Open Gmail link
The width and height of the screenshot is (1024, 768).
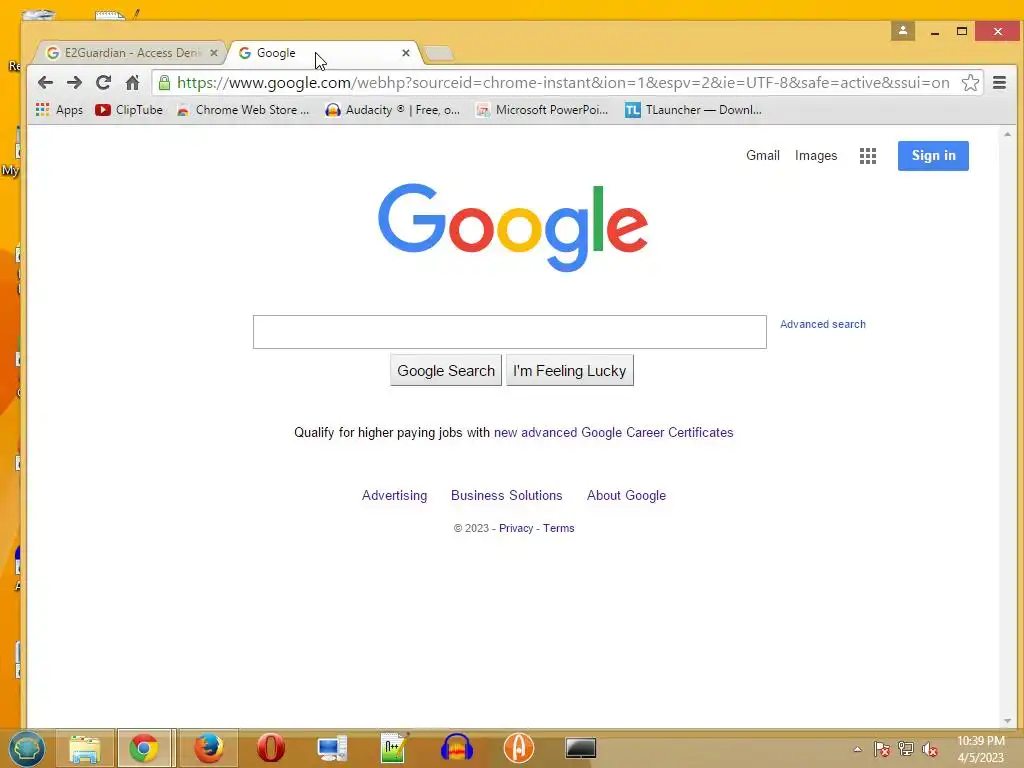pos(763,155)
